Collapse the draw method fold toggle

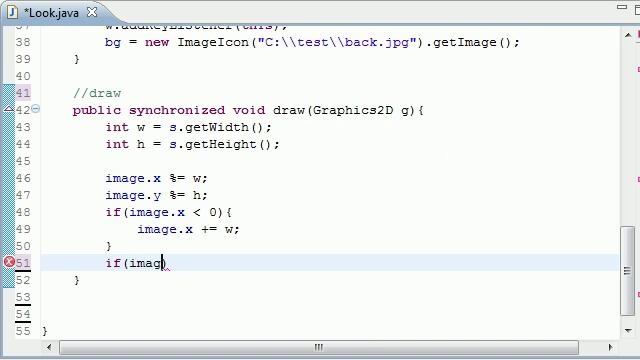click(36, 109)
